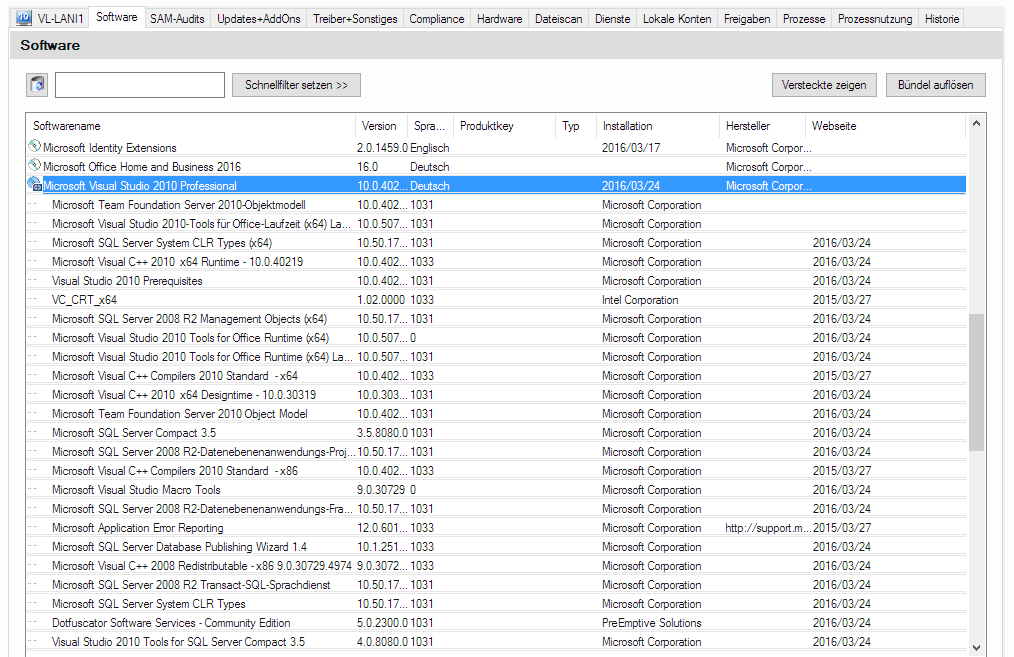
Task: Select Dotfuscator Software Services Community Edition
Action: 497,623
